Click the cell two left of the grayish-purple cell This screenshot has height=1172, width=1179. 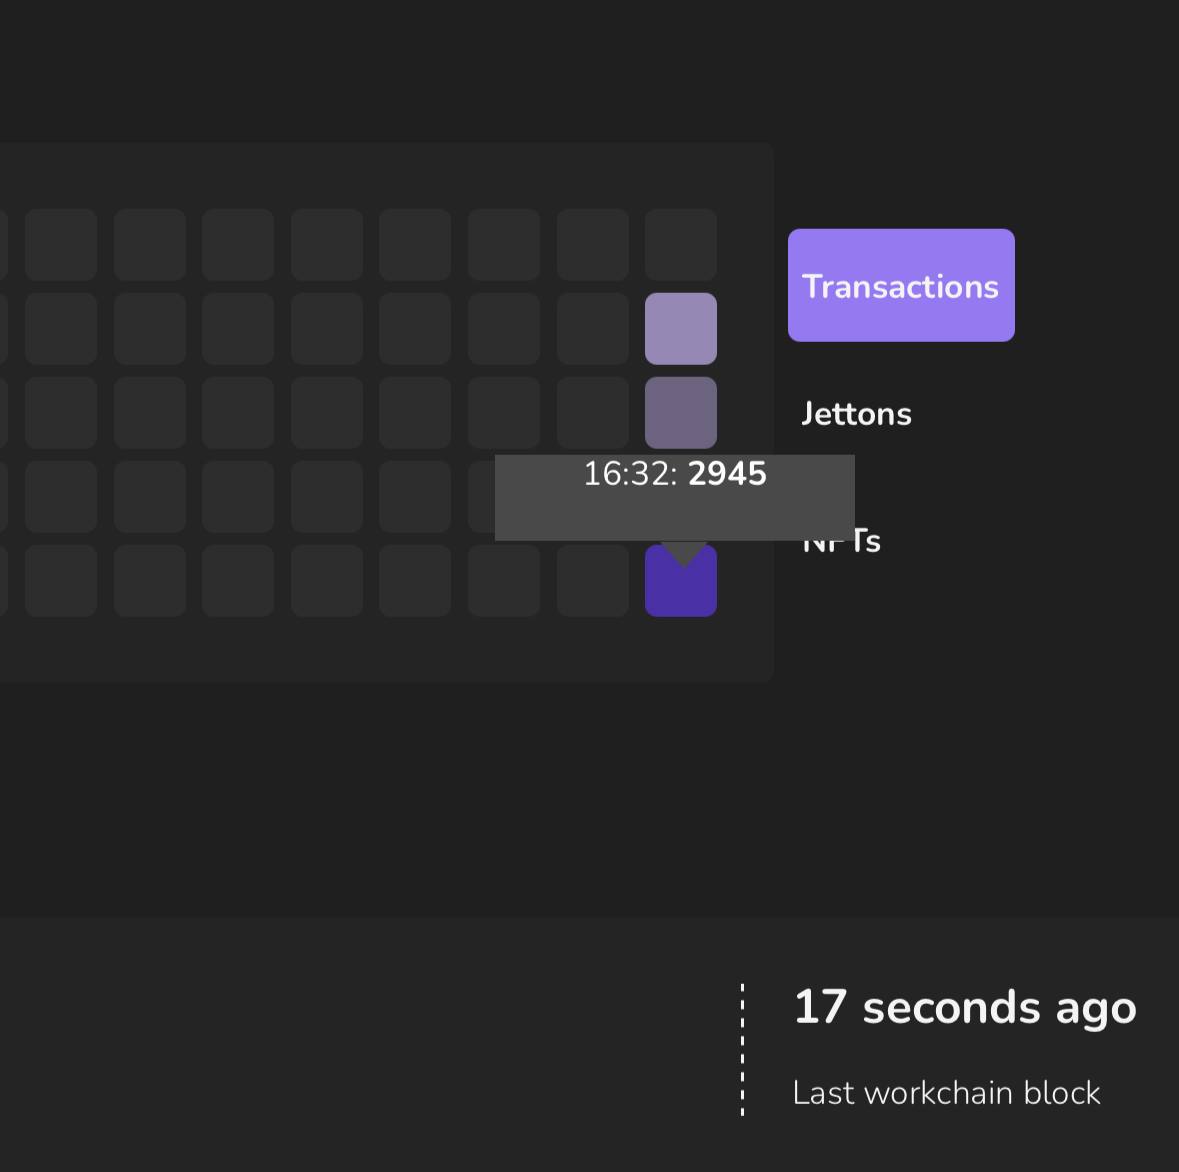[504, 412]
